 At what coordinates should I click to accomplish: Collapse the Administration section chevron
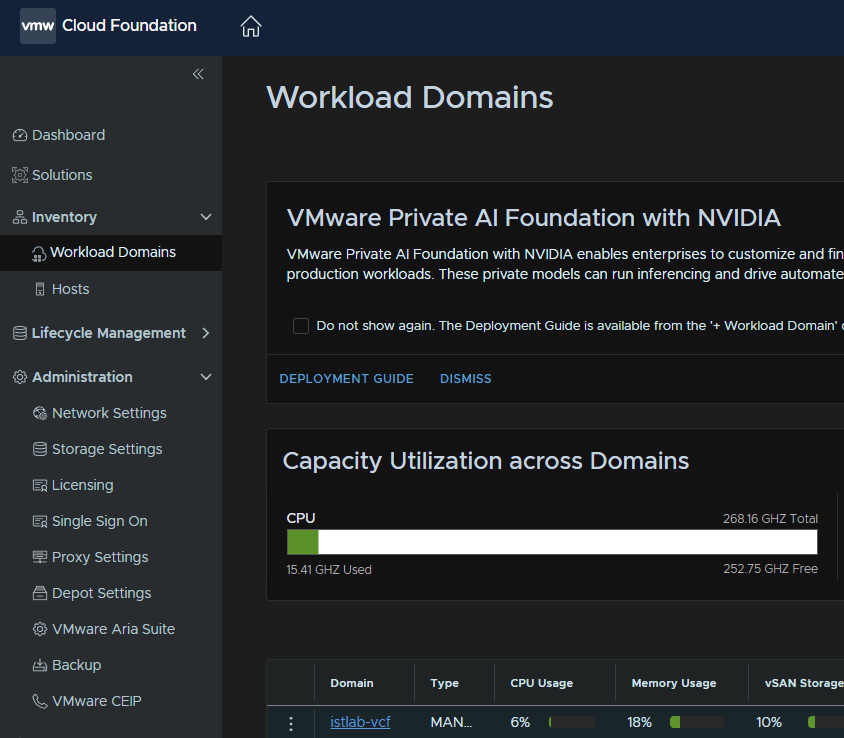click(206, 377)
